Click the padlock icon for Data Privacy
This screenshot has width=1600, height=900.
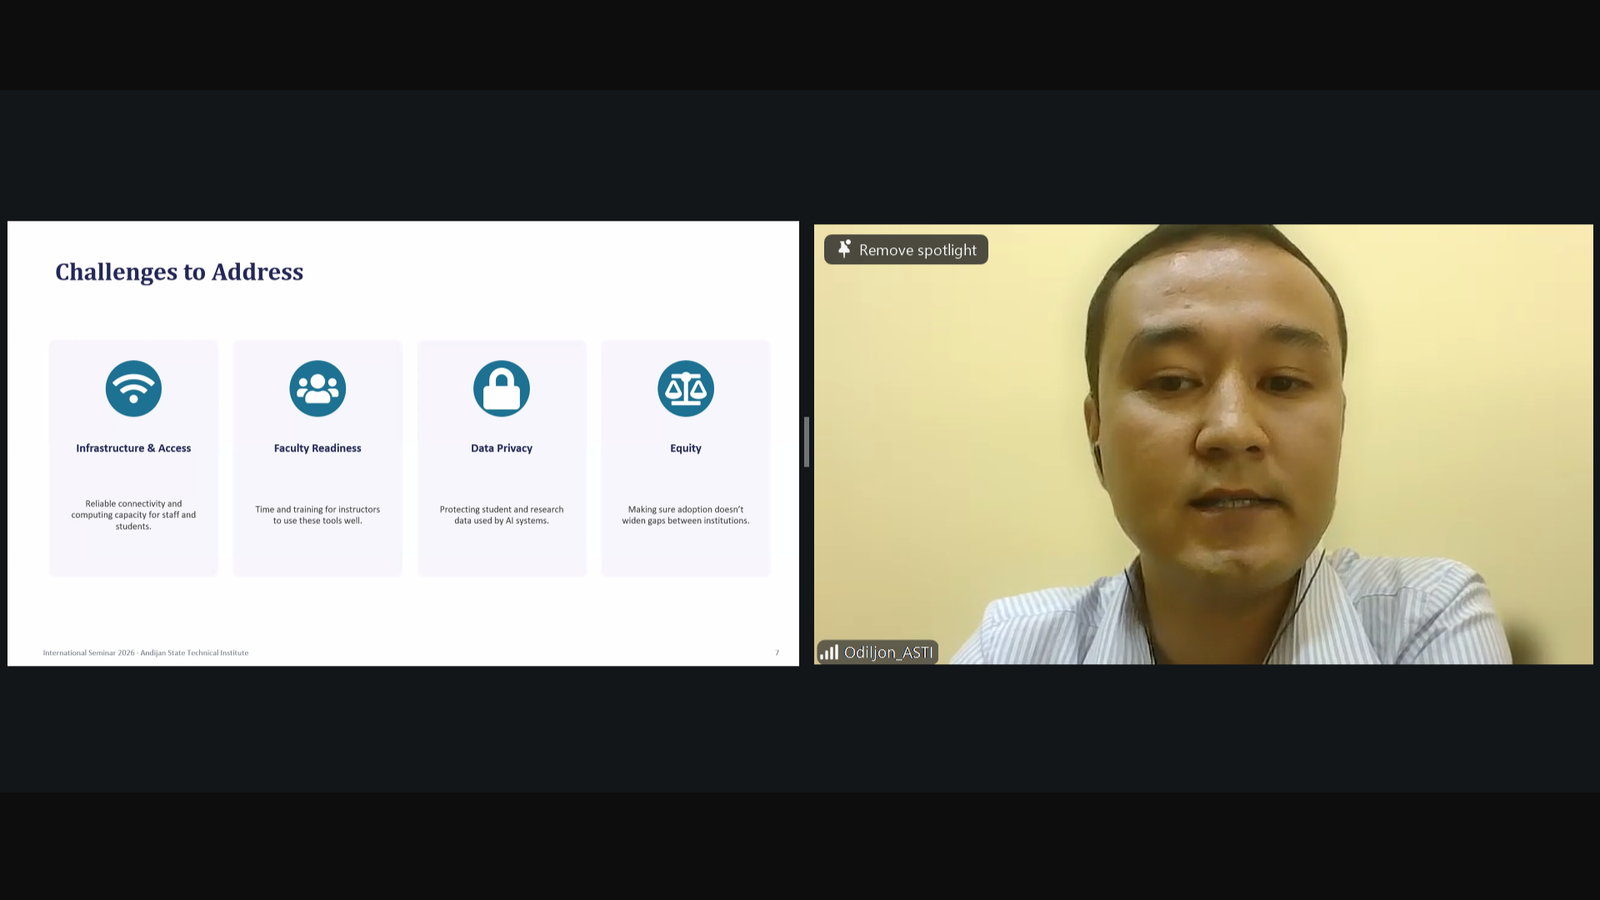[x=502, y=388]
